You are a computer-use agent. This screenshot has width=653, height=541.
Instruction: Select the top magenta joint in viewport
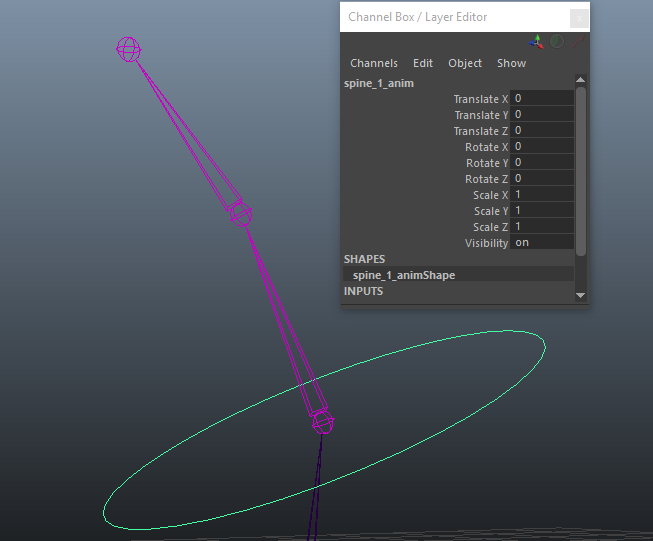click(x=128, y=49)
